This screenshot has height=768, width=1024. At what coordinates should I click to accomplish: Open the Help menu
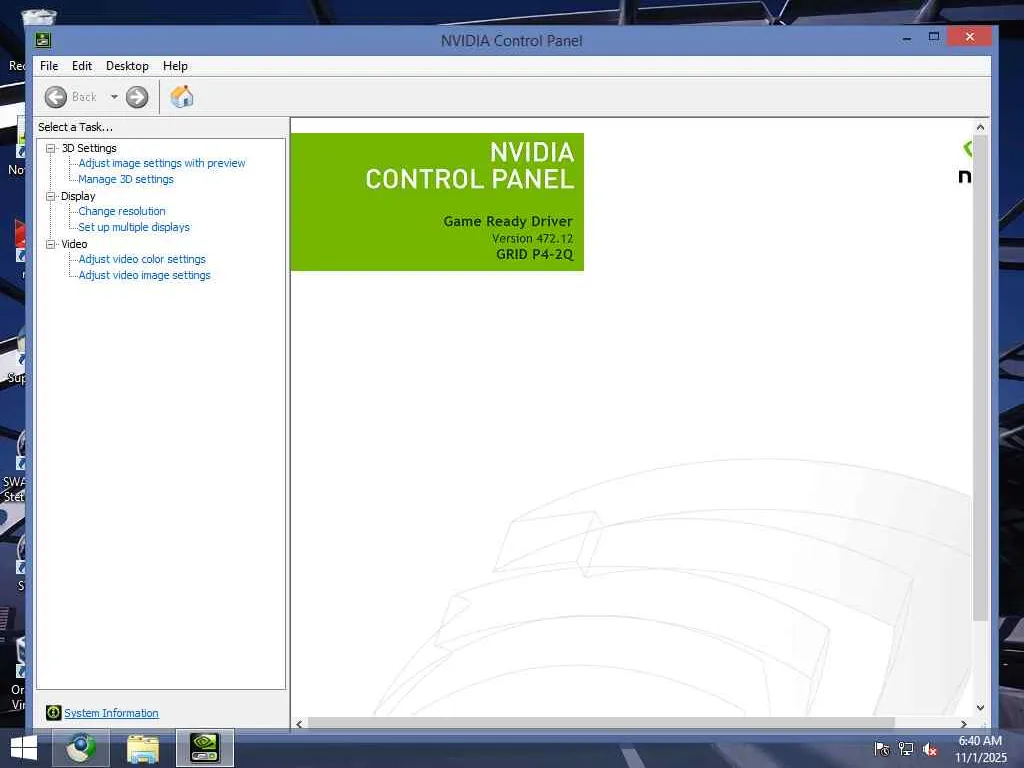[175, 66]
